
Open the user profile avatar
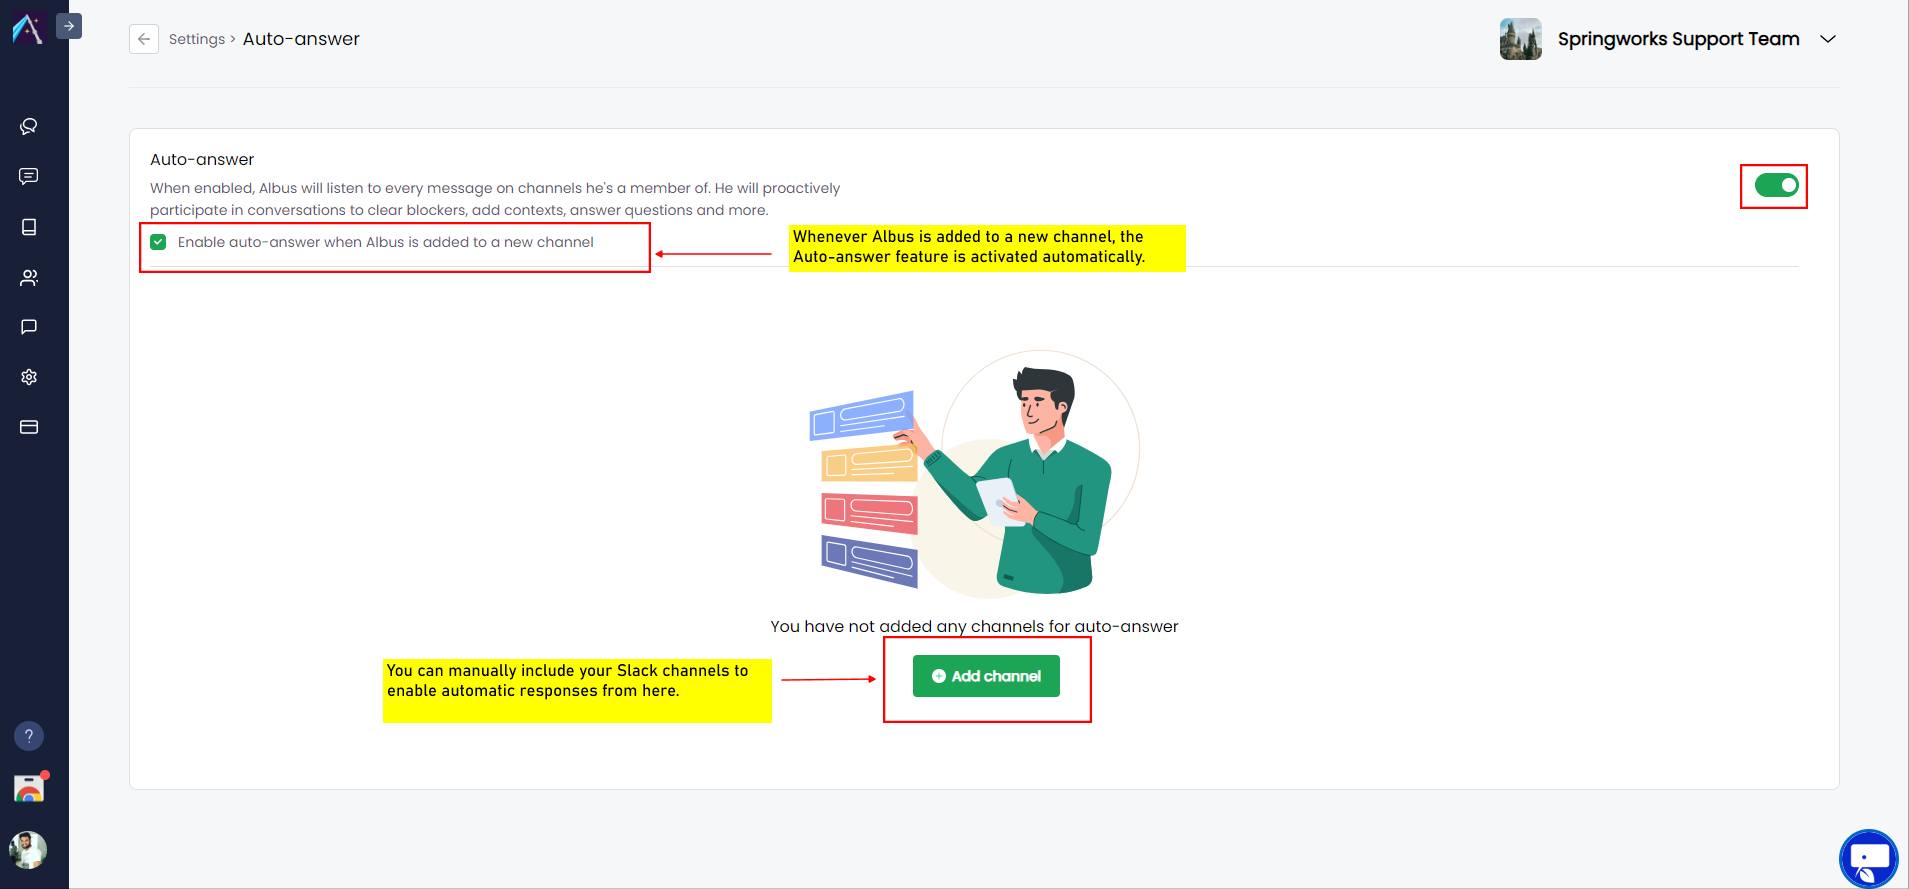[x=28, y=850]
